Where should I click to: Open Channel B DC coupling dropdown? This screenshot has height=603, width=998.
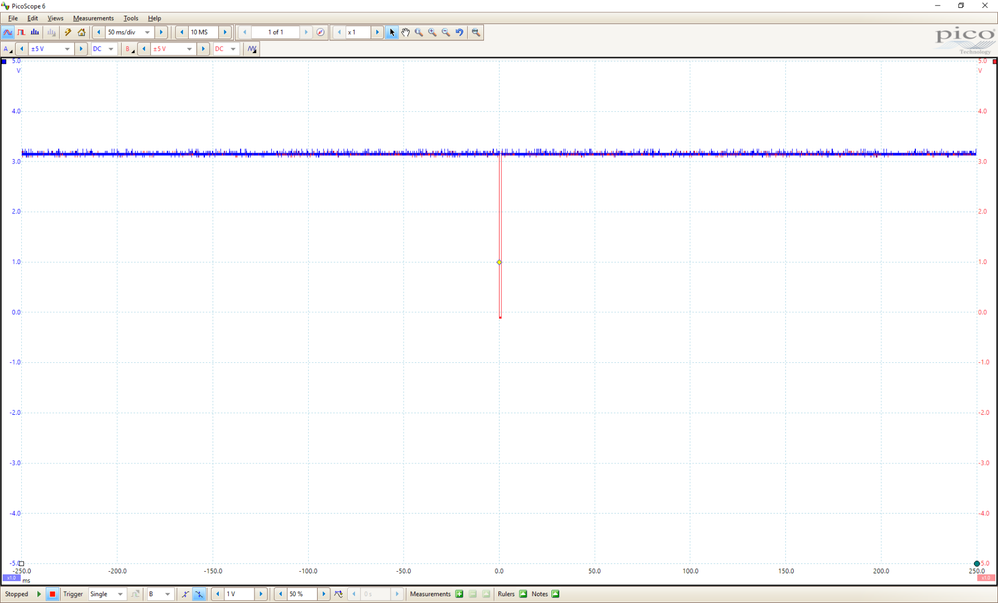tap(225, 49)
